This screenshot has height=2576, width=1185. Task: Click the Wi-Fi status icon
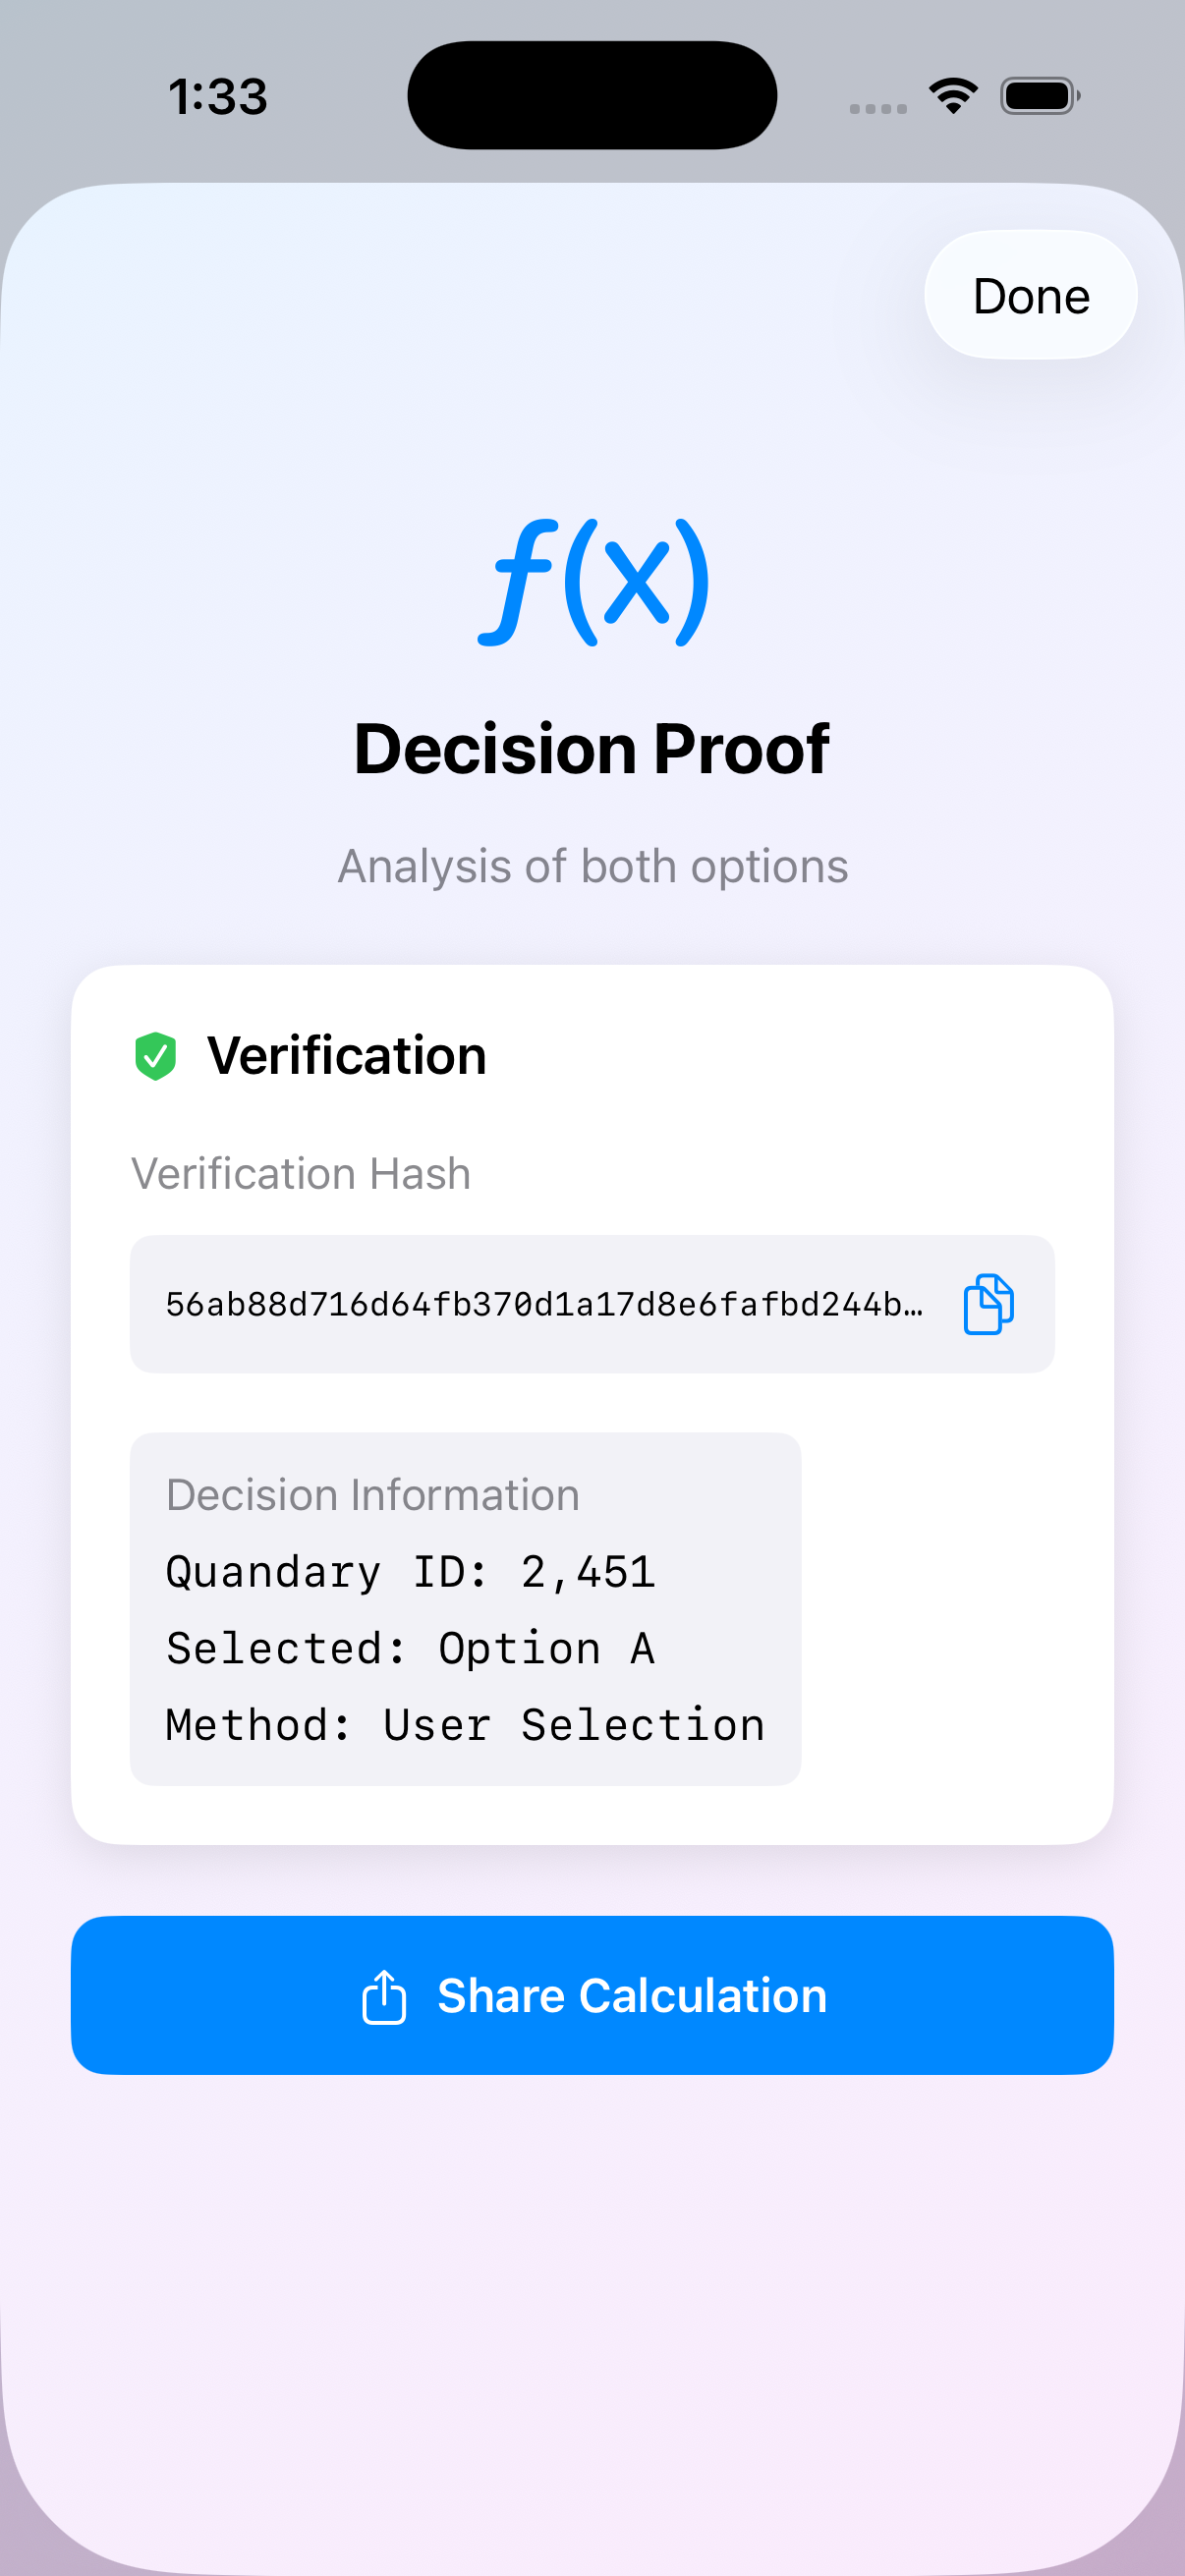(x=953, y=96)
